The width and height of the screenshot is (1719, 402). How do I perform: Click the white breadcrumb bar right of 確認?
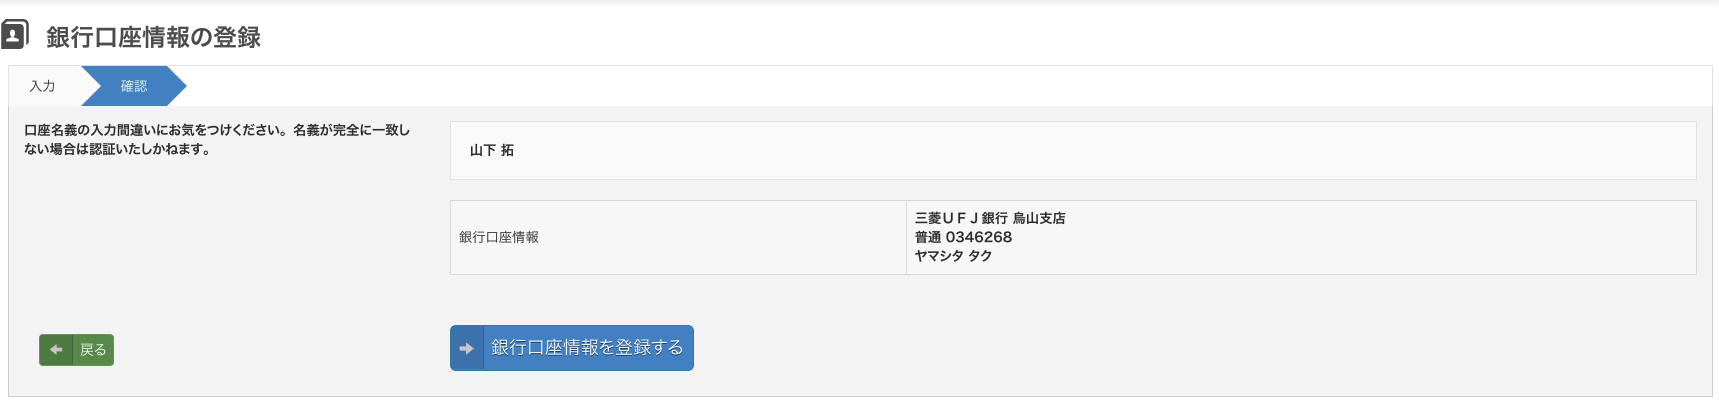click(x=950, y=86)
